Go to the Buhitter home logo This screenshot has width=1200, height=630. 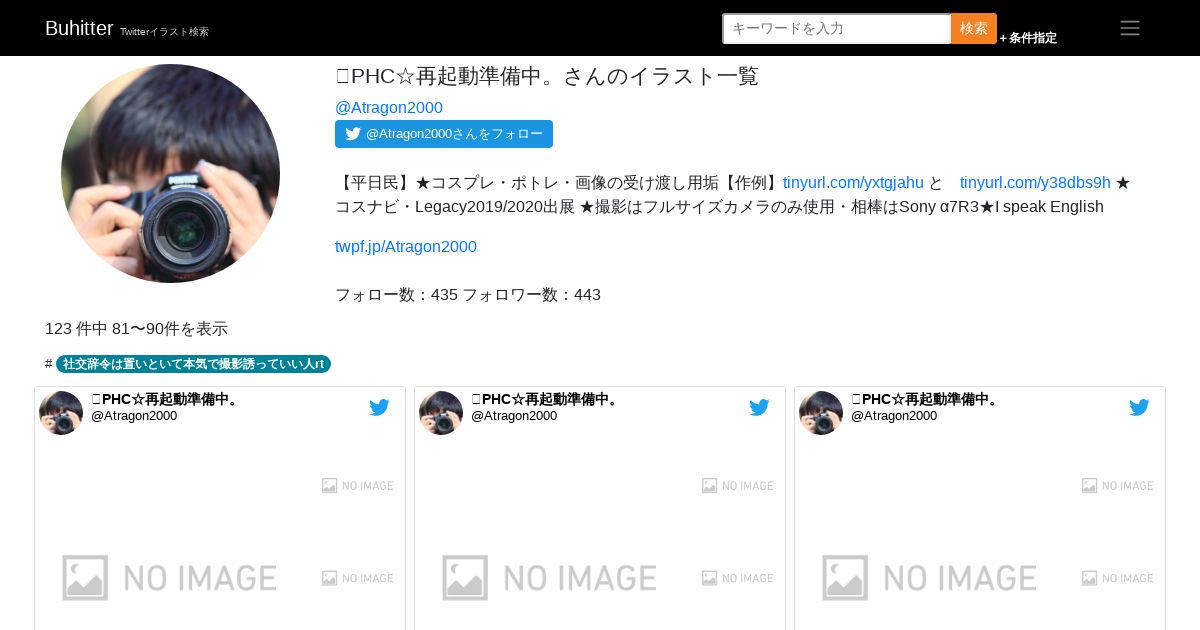click(79, 28)
